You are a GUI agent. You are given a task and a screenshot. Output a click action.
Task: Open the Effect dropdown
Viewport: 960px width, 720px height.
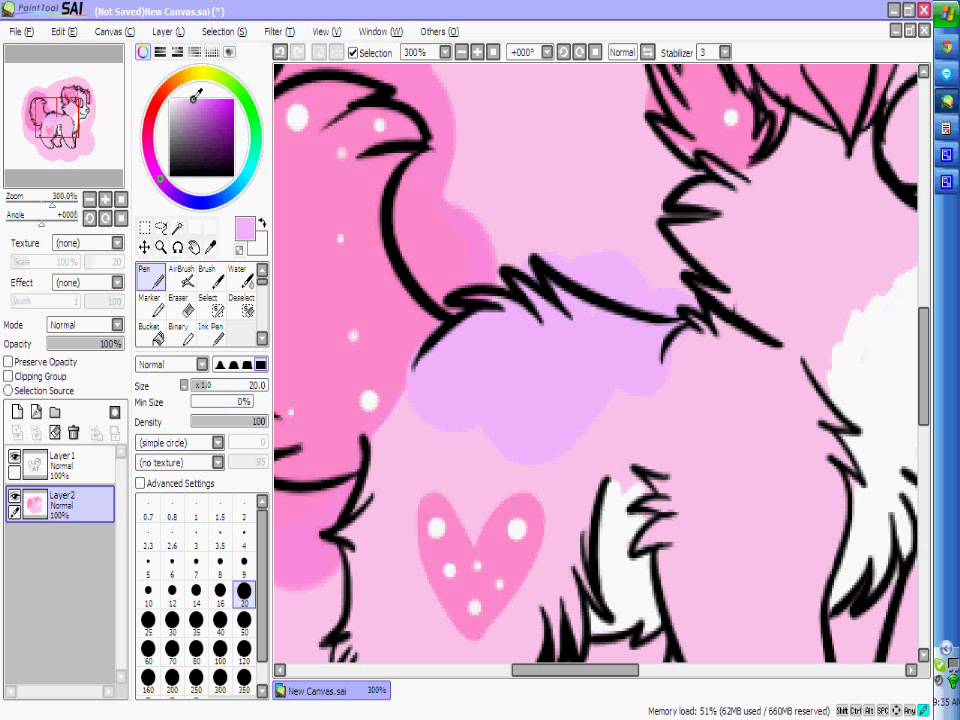118,282
